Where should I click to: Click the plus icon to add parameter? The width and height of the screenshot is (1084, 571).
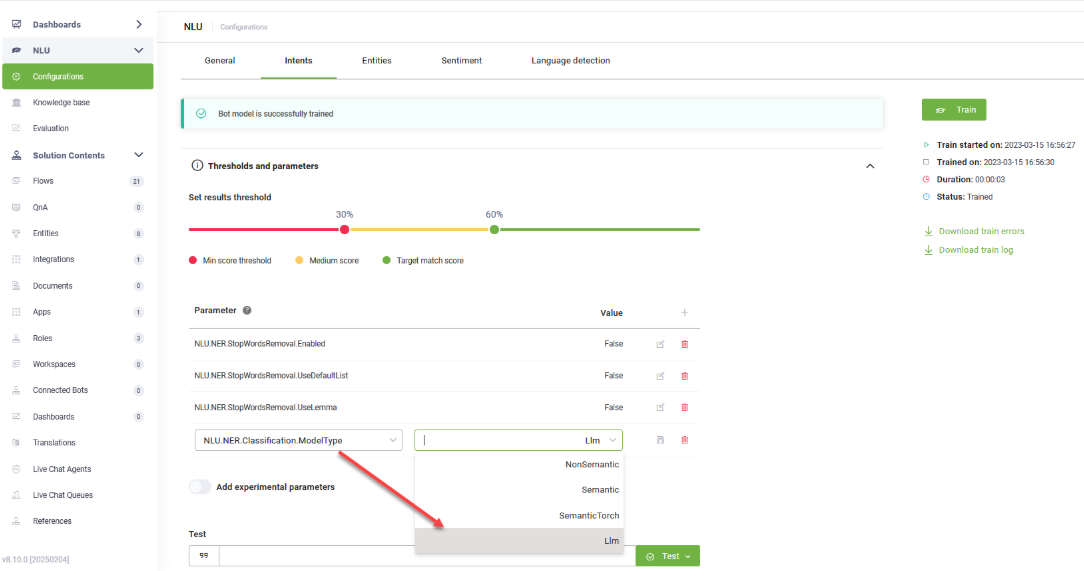tap(685, 312)
